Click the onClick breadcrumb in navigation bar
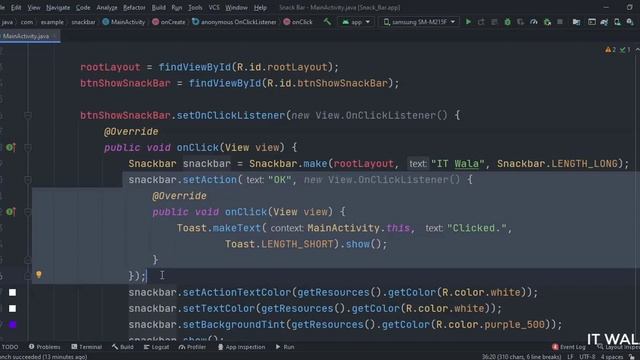This screenshot has height=360, width=640. point(298,22)
